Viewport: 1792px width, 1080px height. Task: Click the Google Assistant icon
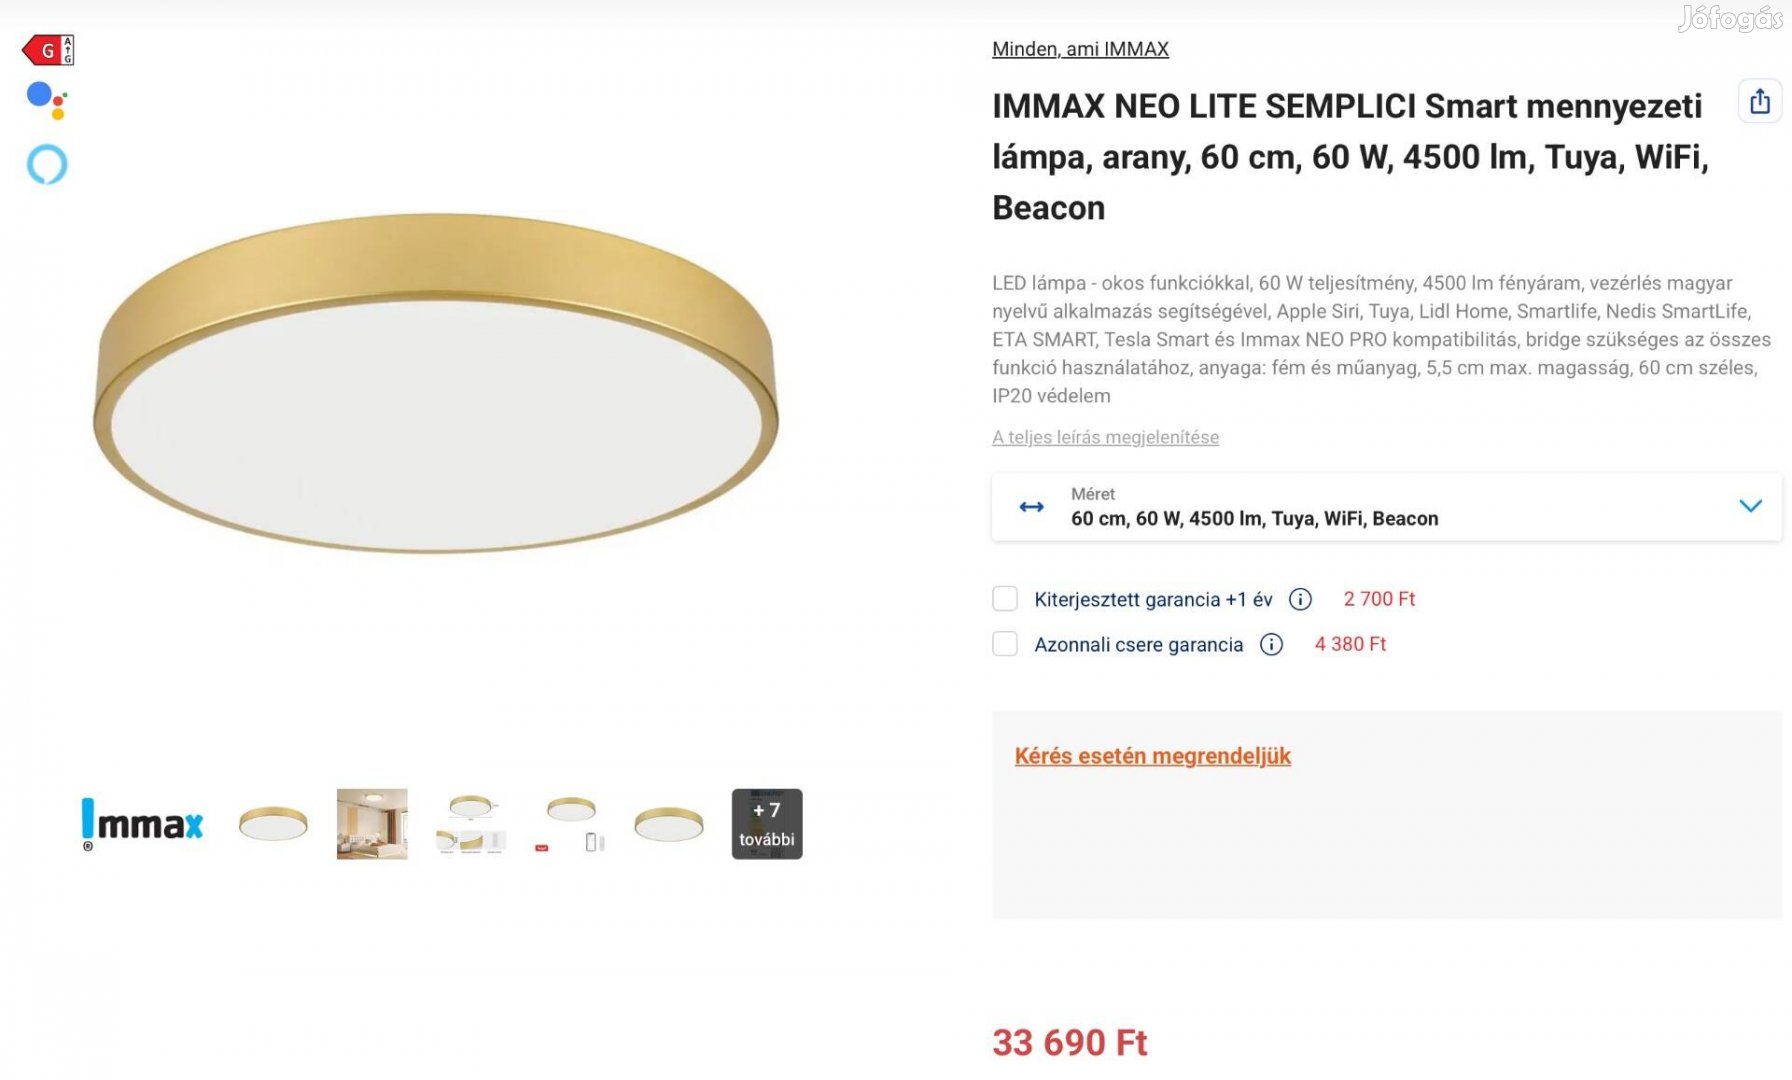coord(46,100)
